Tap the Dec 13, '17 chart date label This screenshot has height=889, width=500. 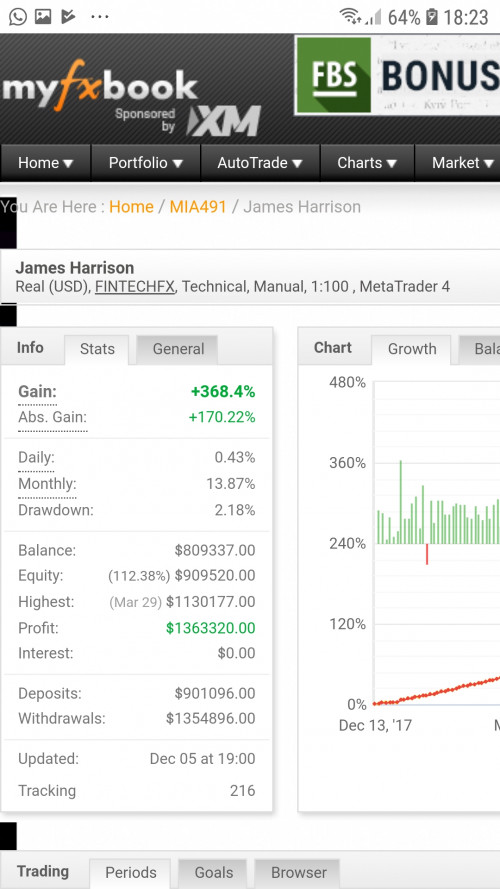tap(375, 726)
